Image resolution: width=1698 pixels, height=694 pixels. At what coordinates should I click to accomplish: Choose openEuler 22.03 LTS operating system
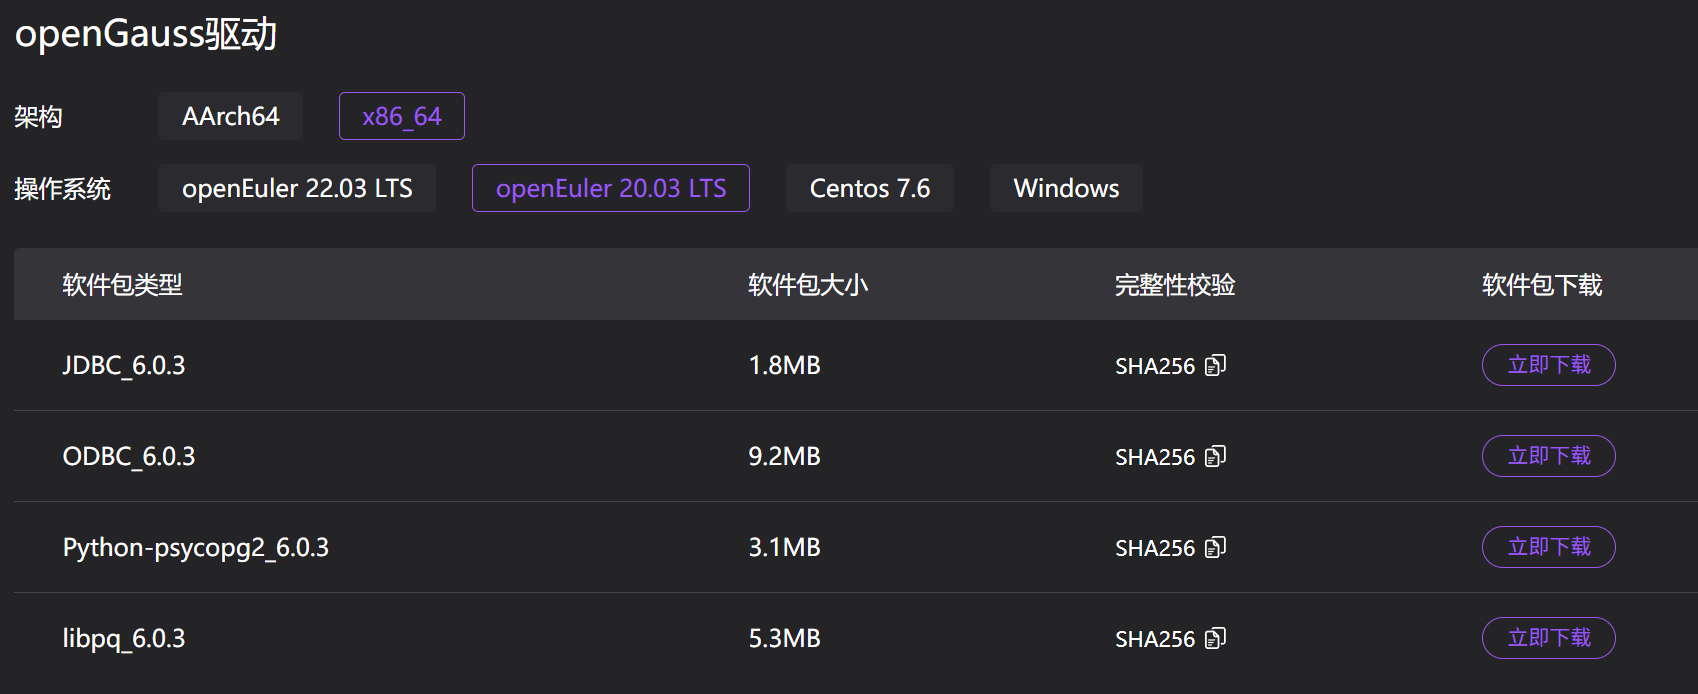click(x=297, y=188)
